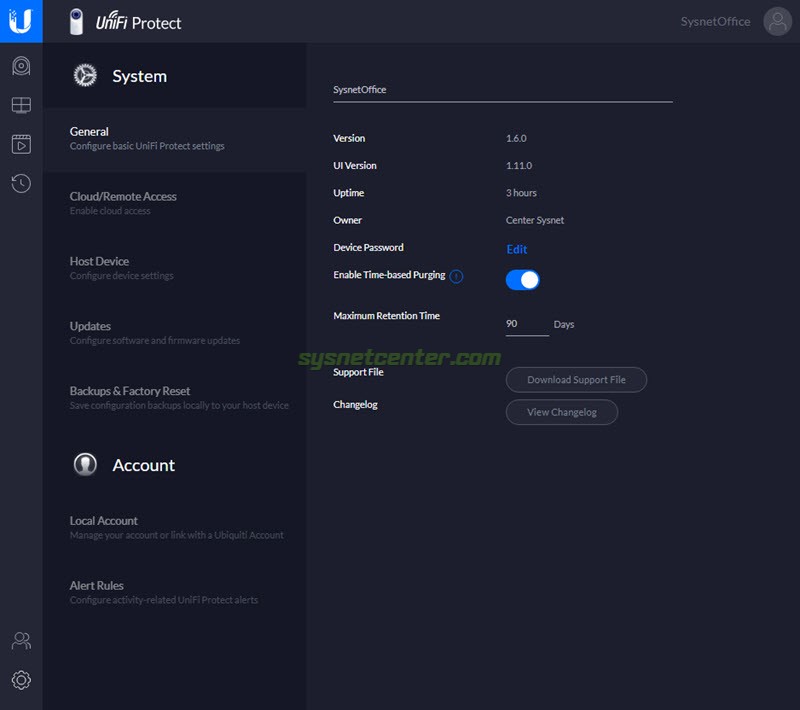Click the user avatar icon

777,21
